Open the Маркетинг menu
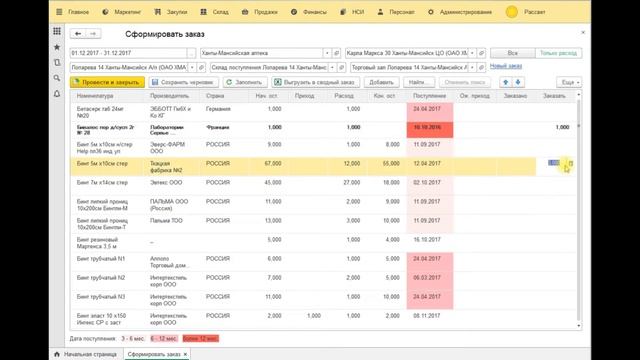The height and width of the screenshot is (360, 640). click(x=122, y=12)
